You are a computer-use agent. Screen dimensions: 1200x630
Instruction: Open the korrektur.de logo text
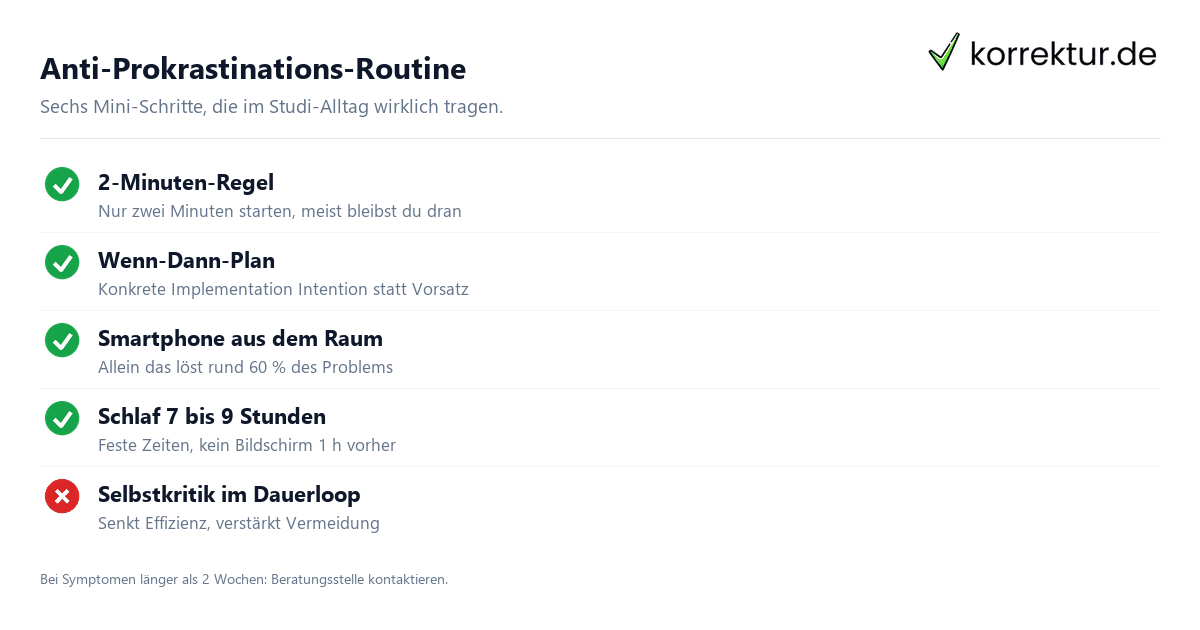pos(1063,54)
